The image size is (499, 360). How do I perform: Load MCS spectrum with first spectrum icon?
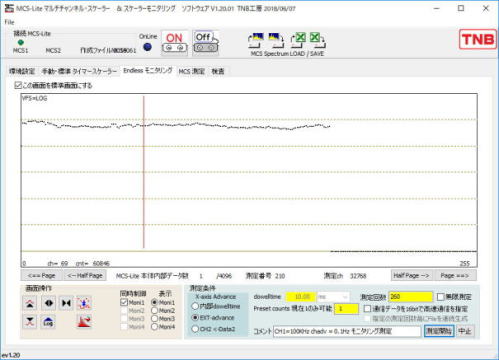click(256, 40)
